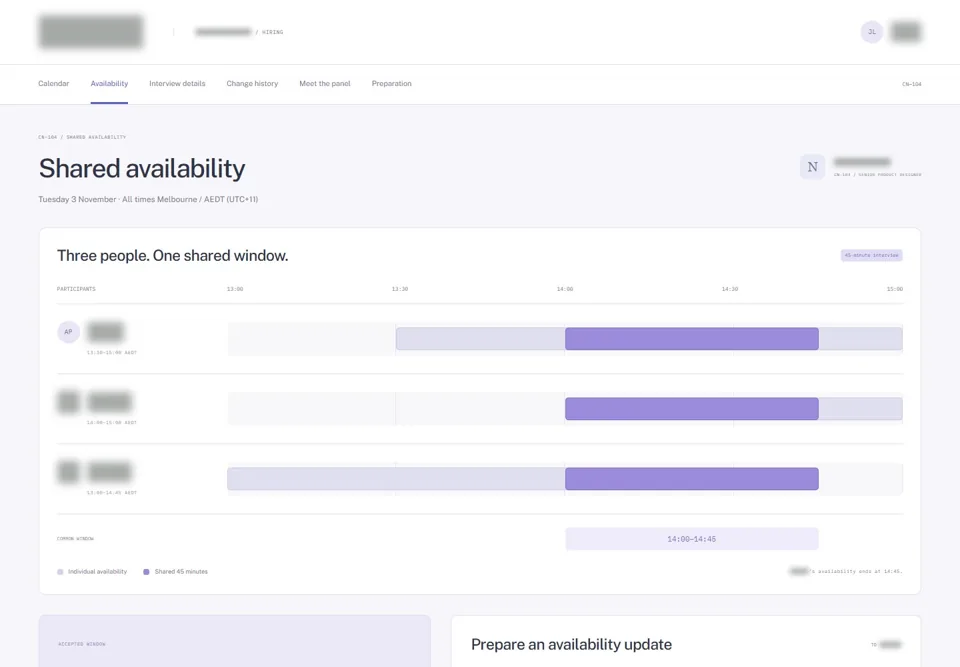
Task: Click the 15:00 time header
Action: [x=894, y=289]
